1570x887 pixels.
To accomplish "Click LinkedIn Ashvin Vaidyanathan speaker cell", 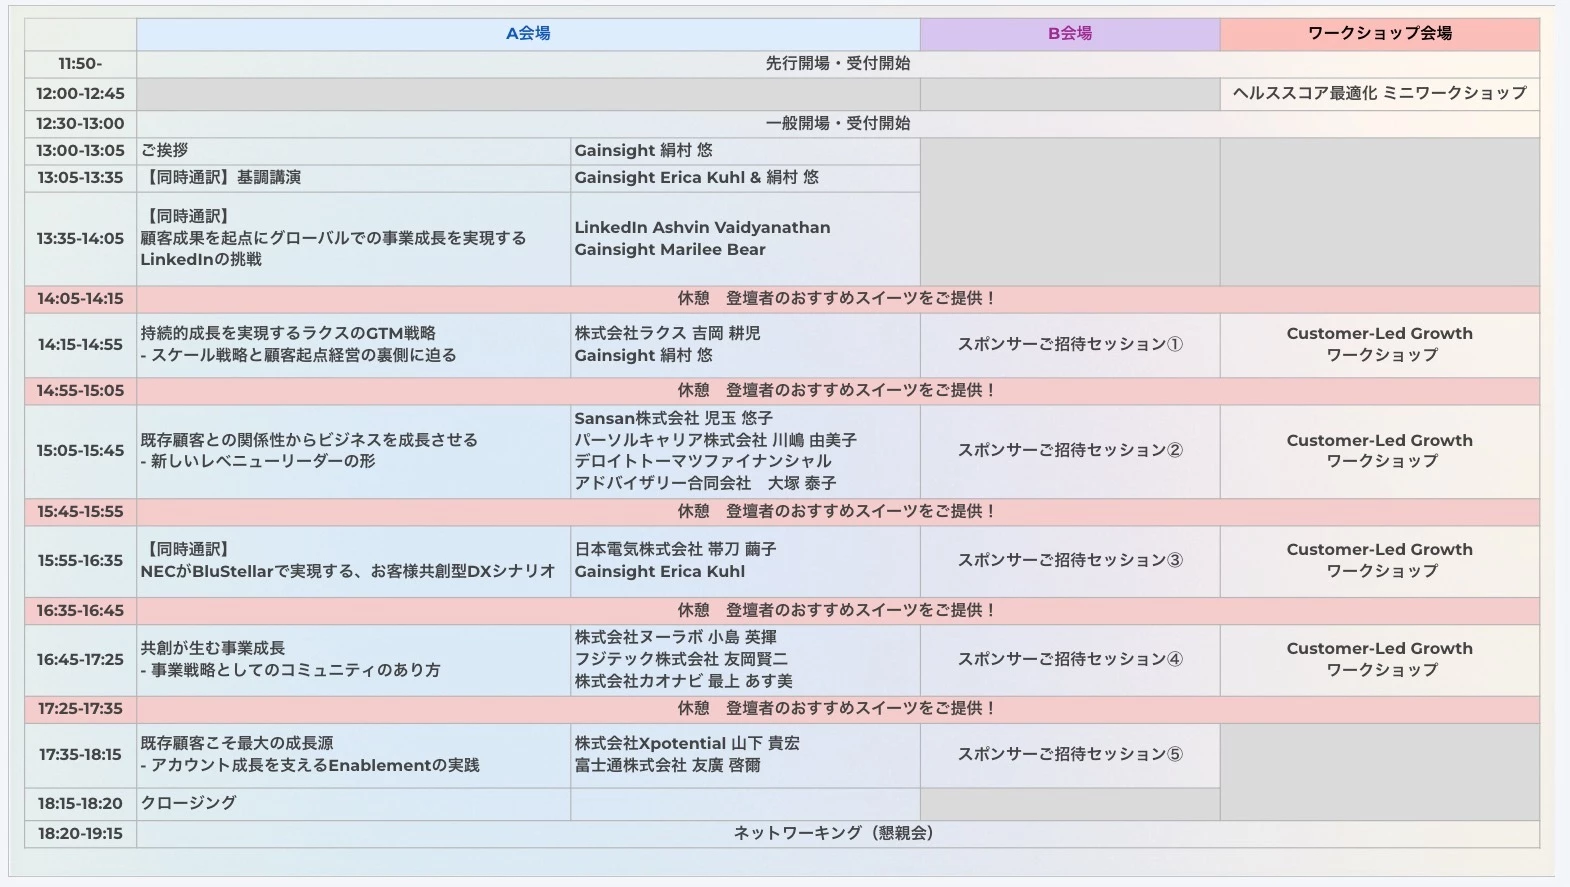I will (x=745, y=238).
